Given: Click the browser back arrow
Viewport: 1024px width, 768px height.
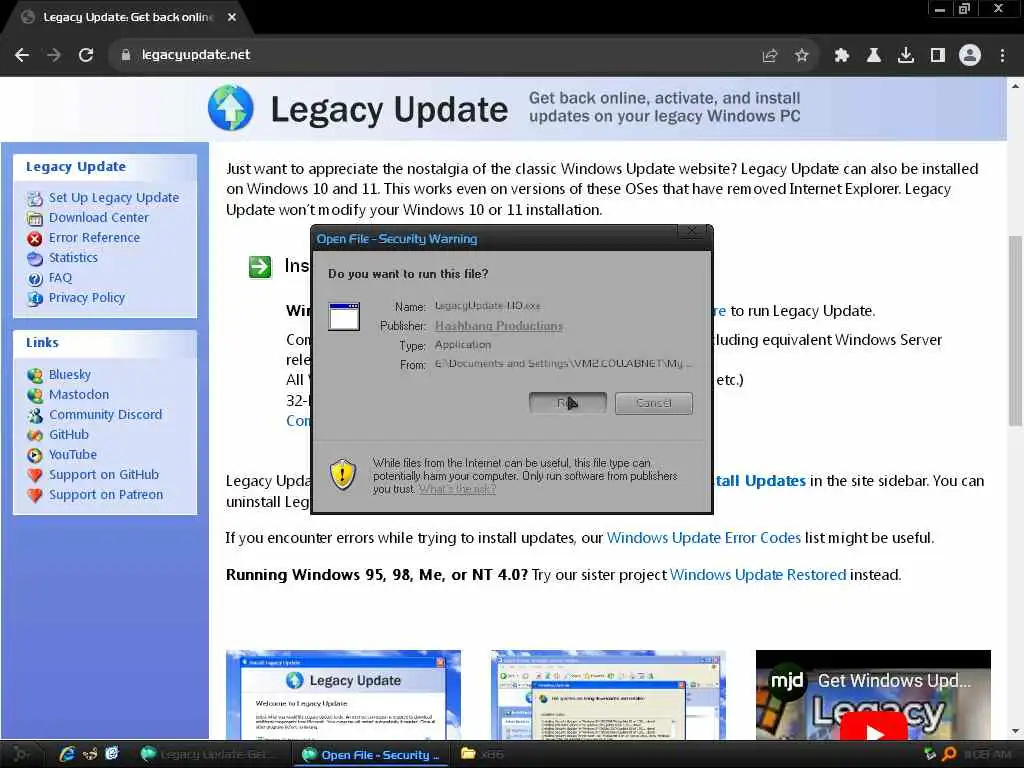Looking at the screenshot, I should point(22,56).
